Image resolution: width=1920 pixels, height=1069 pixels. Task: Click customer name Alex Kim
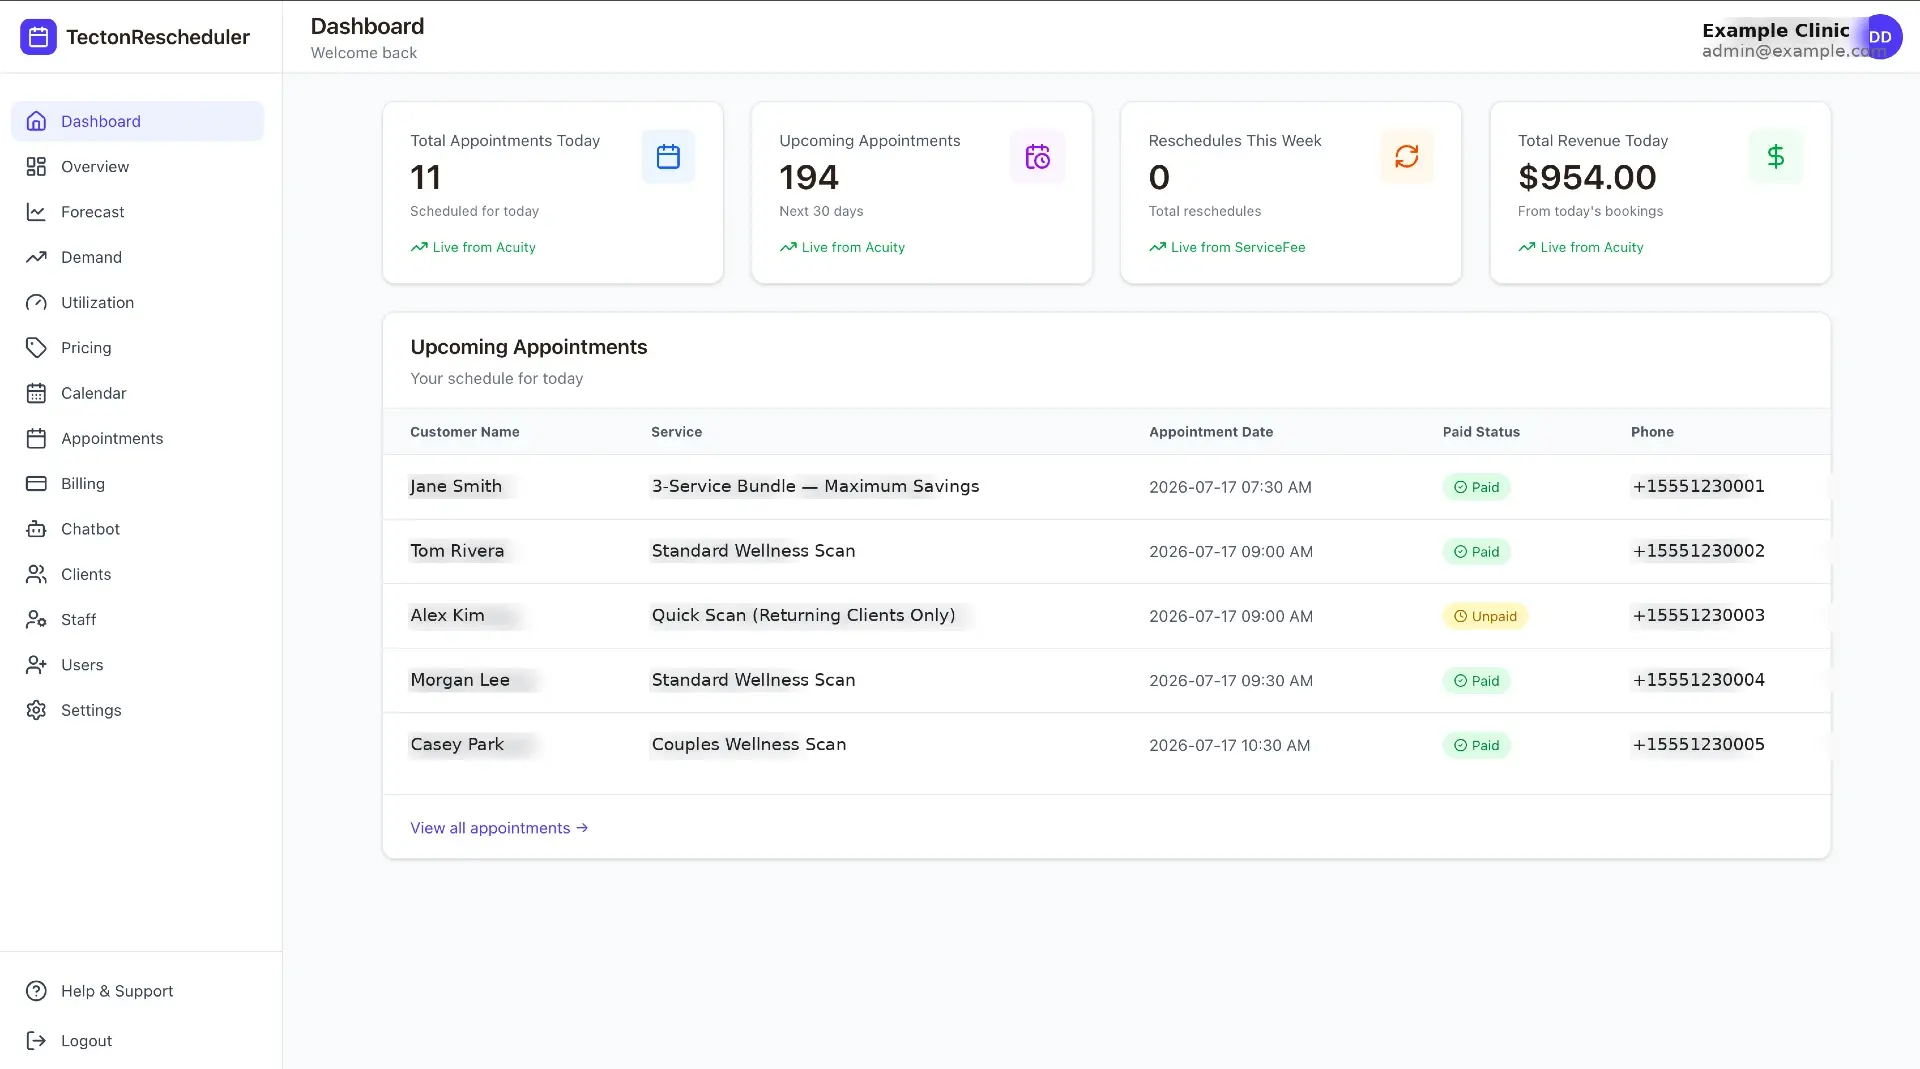[447, 615]
